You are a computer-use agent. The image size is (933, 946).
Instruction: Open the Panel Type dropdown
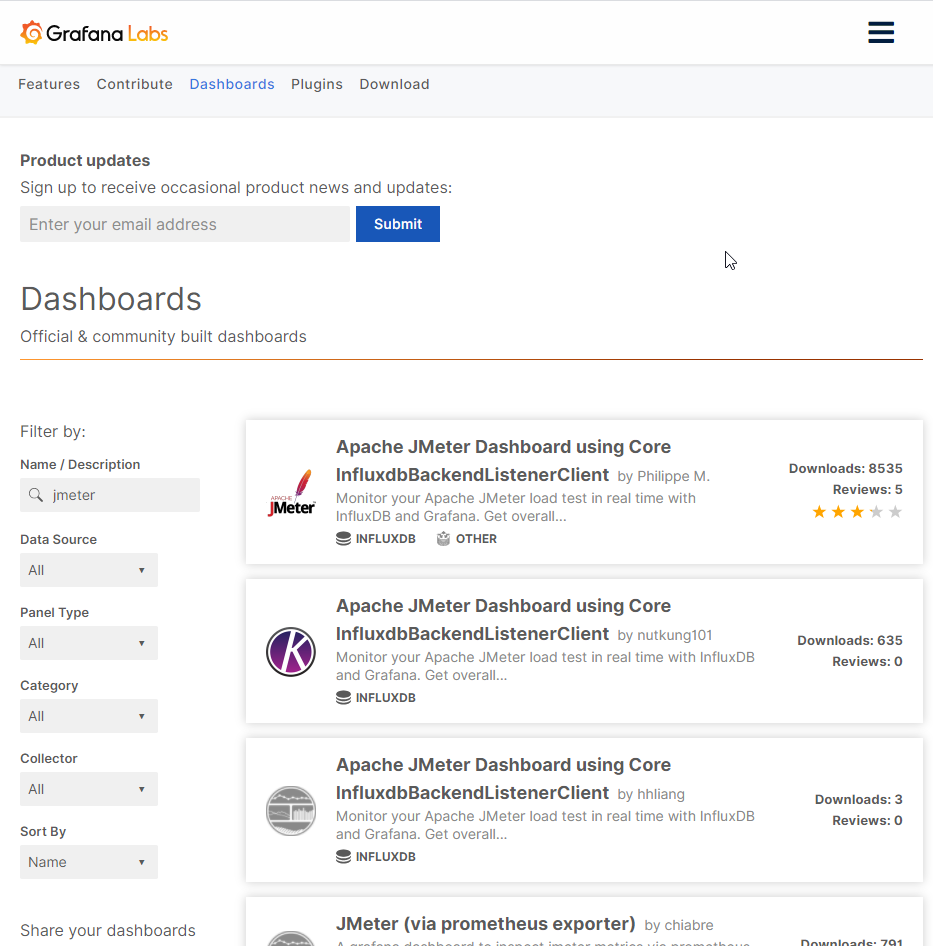[89, 643]
